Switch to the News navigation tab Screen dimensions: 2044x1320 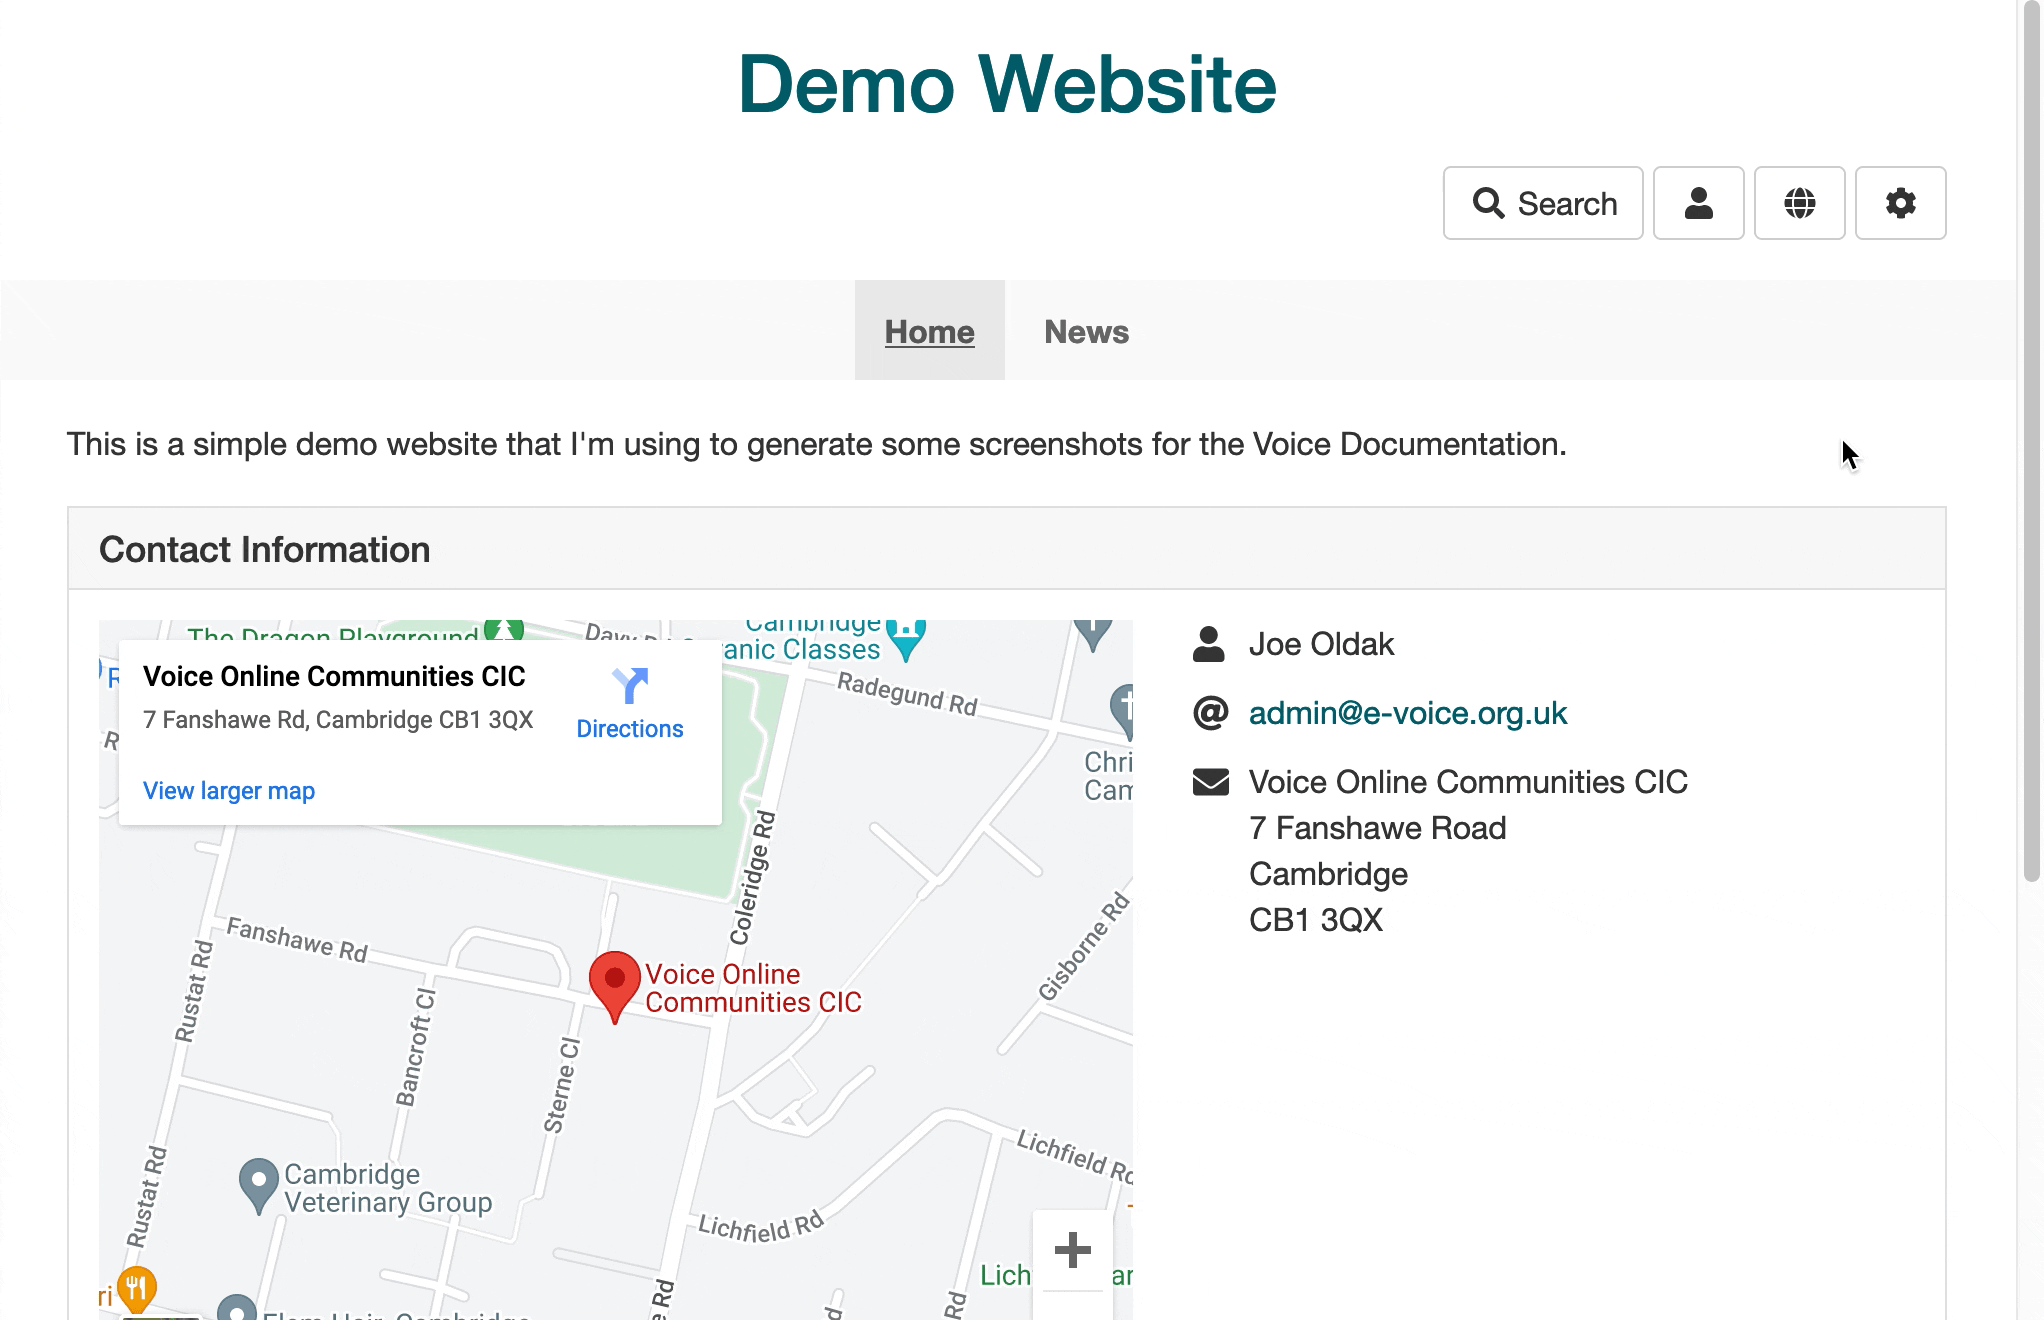coord(1086,331)
